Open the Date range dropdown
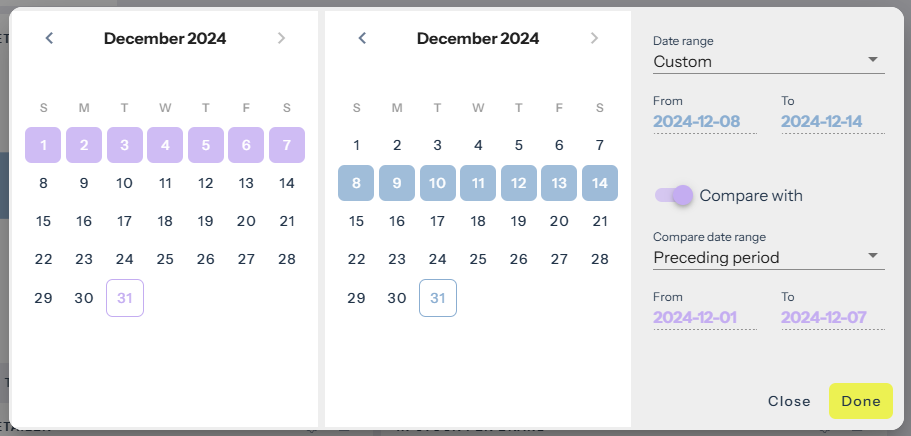Image resolution: width=911 pixels, height=436 pixels. [768, 61]
